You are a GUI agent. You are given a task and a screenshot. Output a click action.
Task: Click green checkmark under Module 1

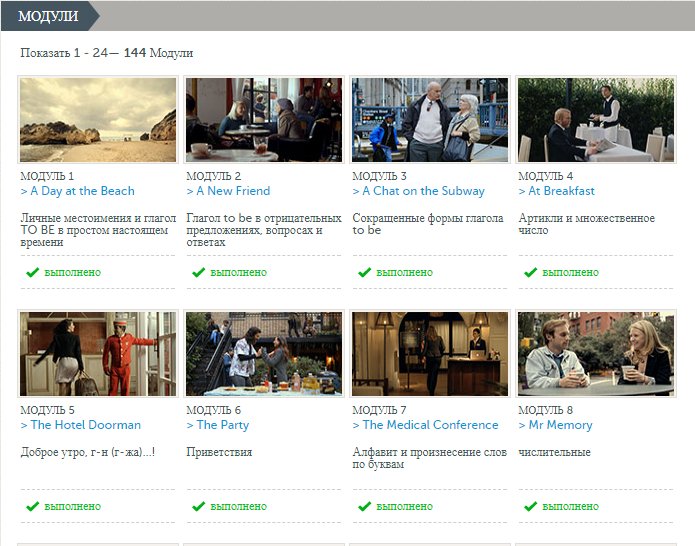[32, 272]
